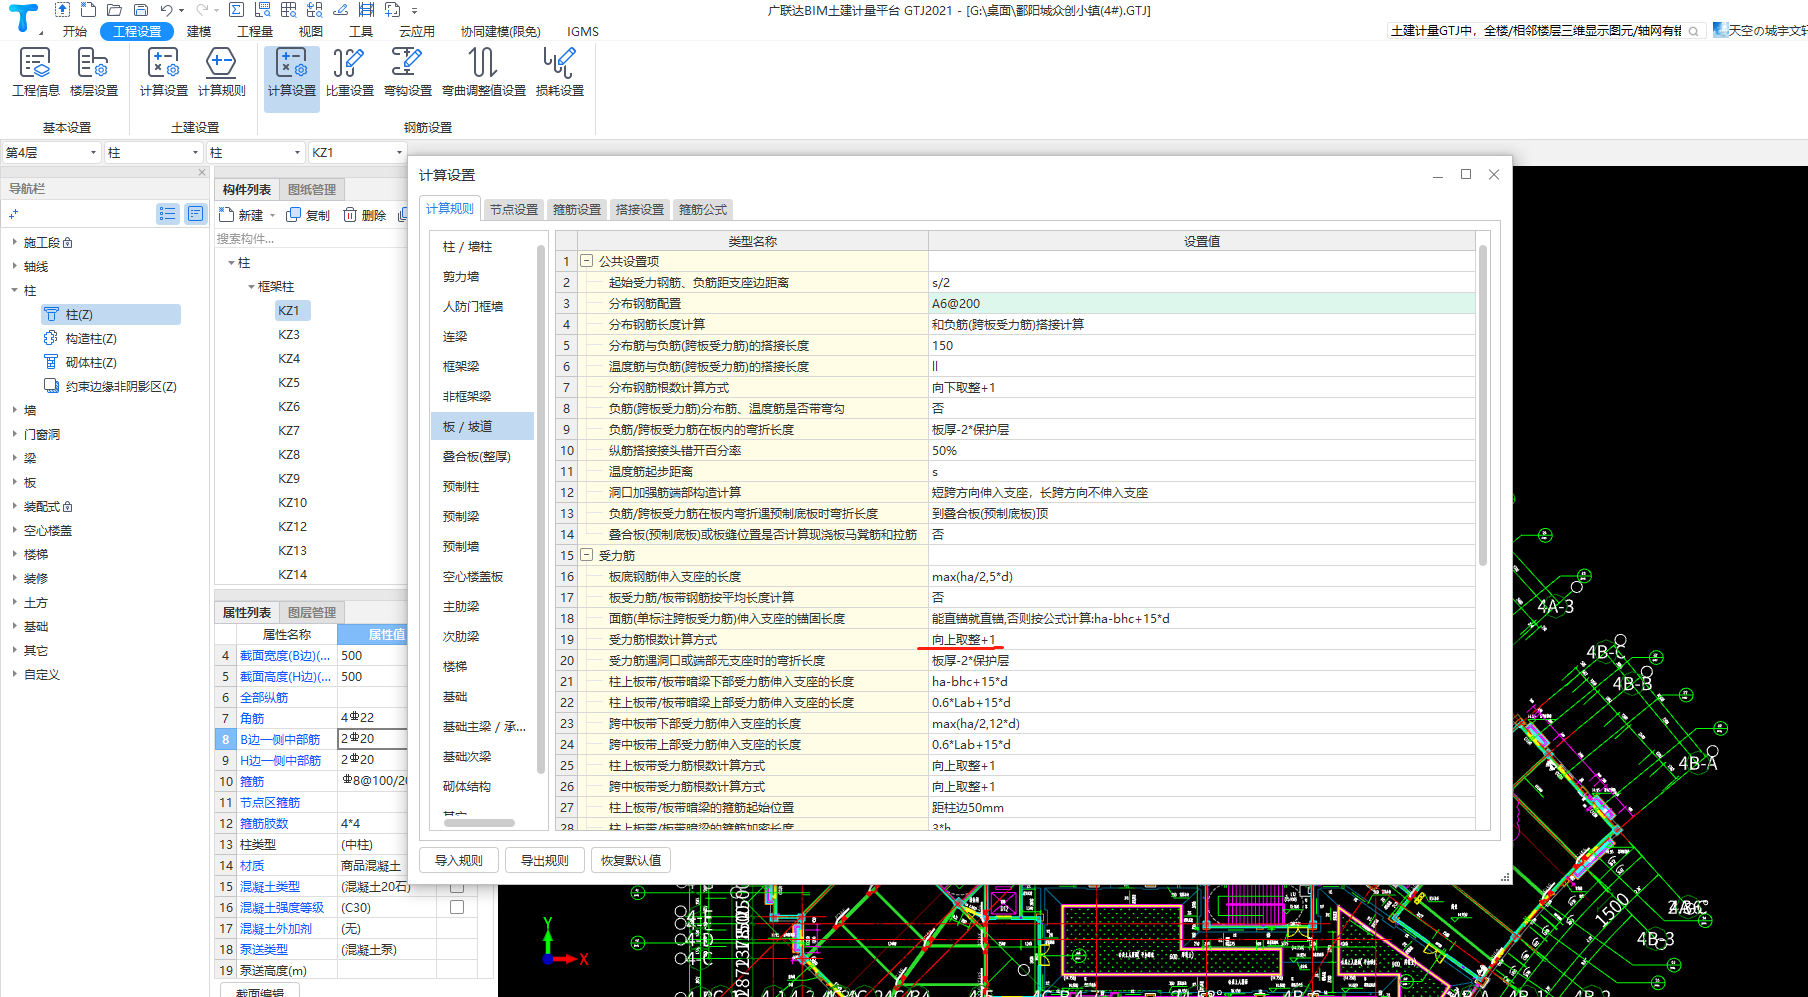This screenshot has width=1808, height=997.
Task: Click search icon in top search box
Action: 1693,31
